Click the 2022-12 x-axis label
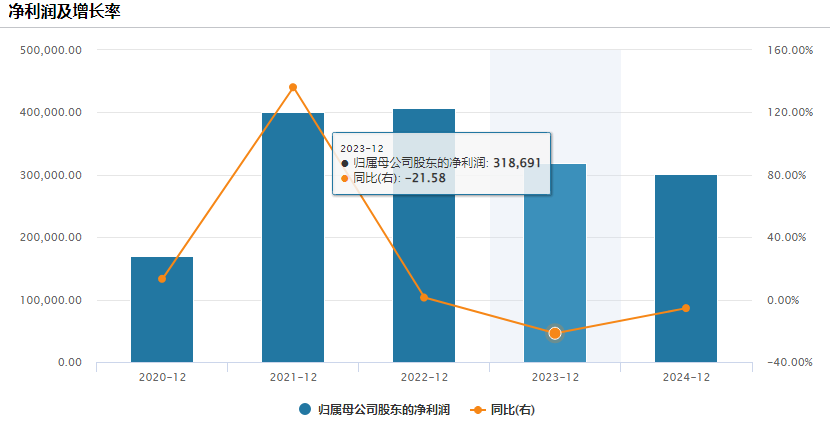Screen dimensions: 830x428 424,377
